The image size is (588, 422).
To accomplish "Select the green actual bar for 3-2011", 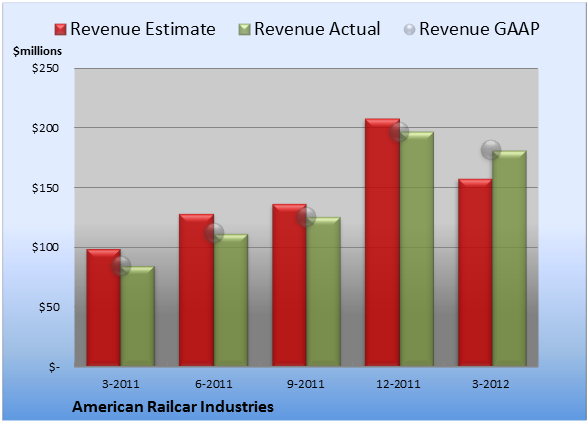I will pyautogui.click(x=138, y=316).
